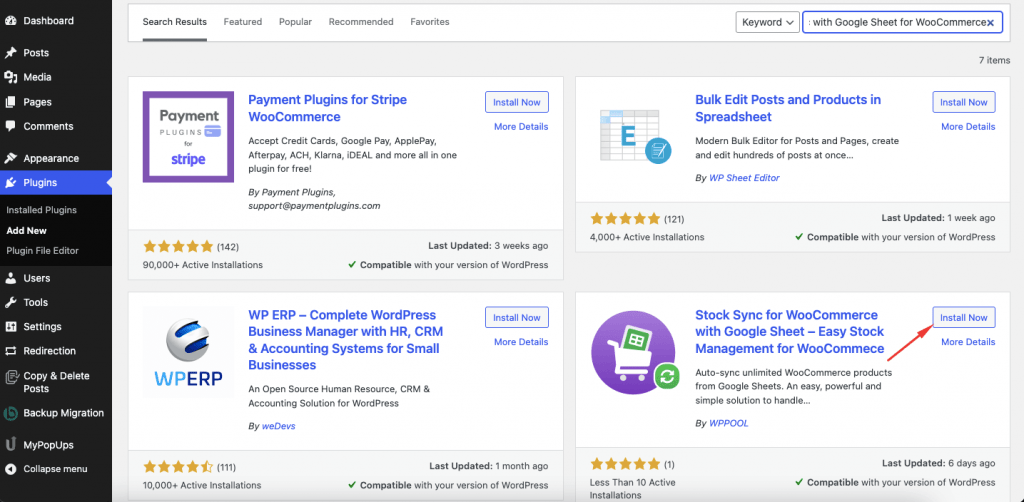Viewport: 1024px width, 502px height.
Task: Open the WP Sheet Editor author link
Action: [x=744, y=178]
